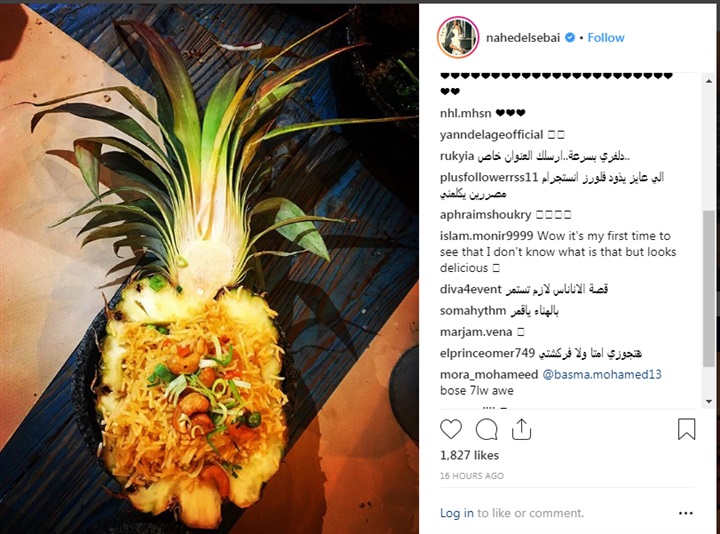720x534 pixels.
Task: Open the nahedelsebai username link
Action: click(523, 38)
